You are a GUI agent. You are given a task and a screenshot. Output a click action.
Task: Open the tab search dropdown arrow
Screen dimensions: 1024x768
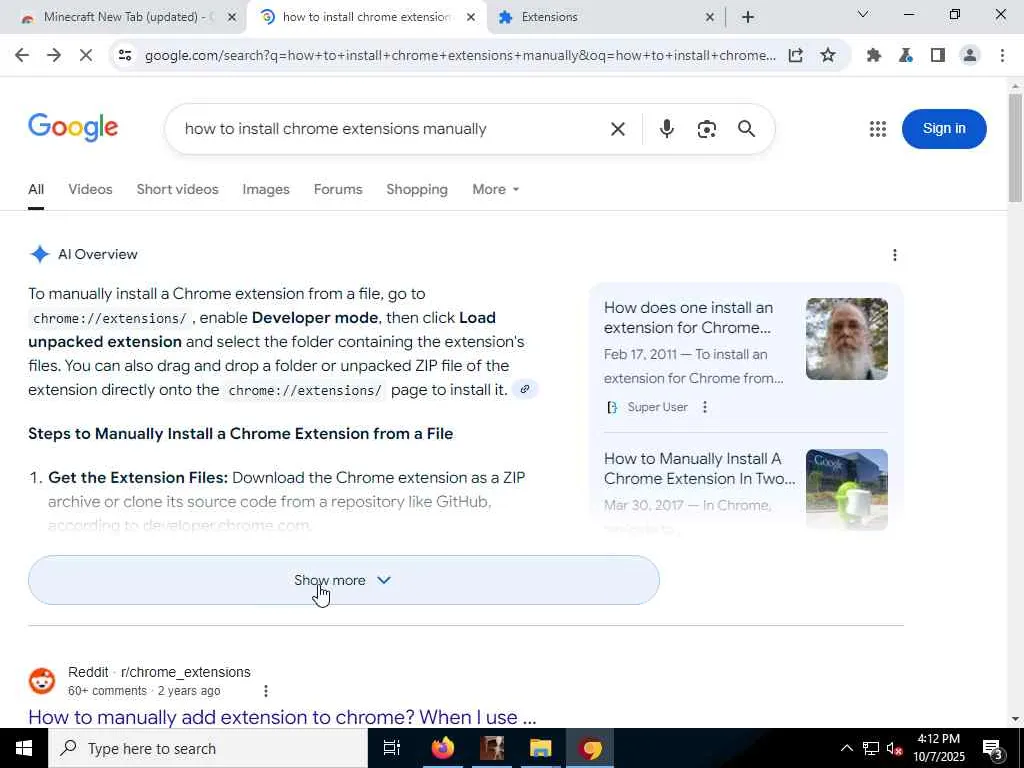(863, 14)
